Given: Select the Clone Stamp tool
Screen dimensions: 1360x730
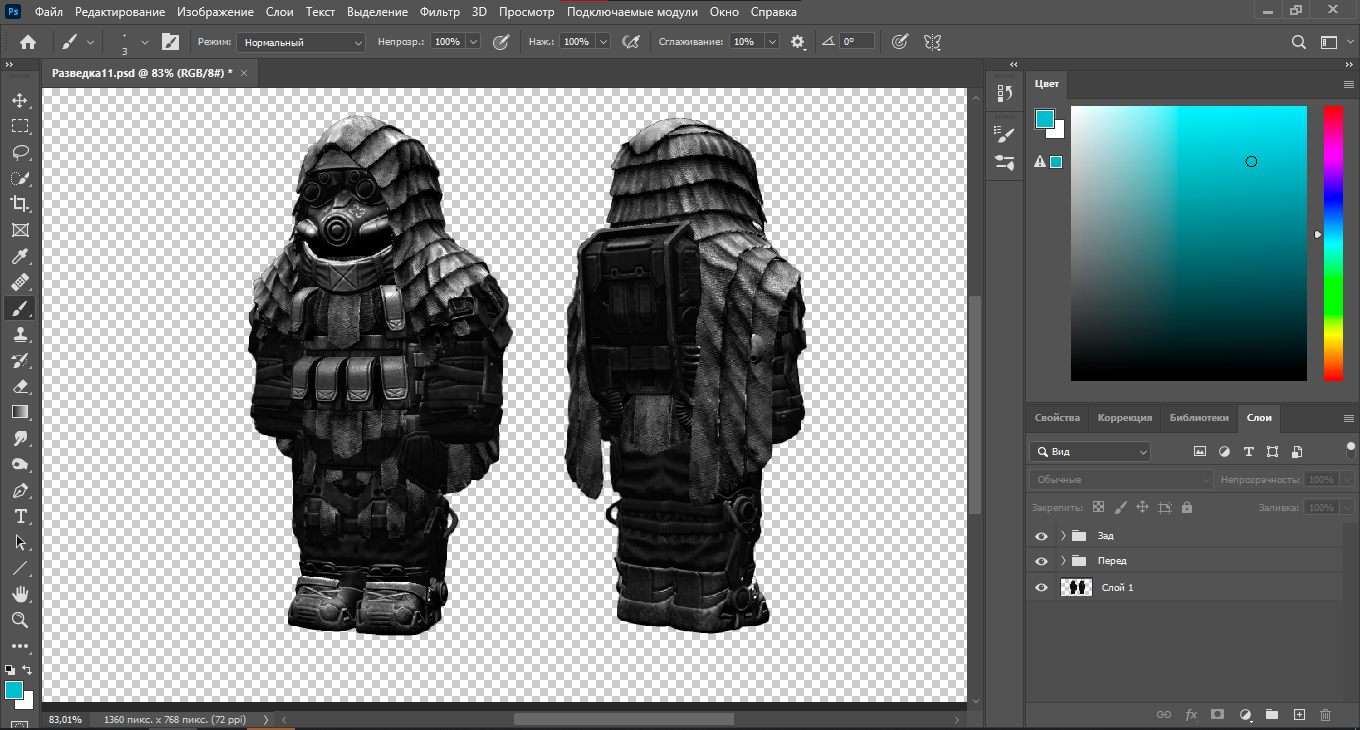Looking at the screenshot, I should (x=19, y=334).
